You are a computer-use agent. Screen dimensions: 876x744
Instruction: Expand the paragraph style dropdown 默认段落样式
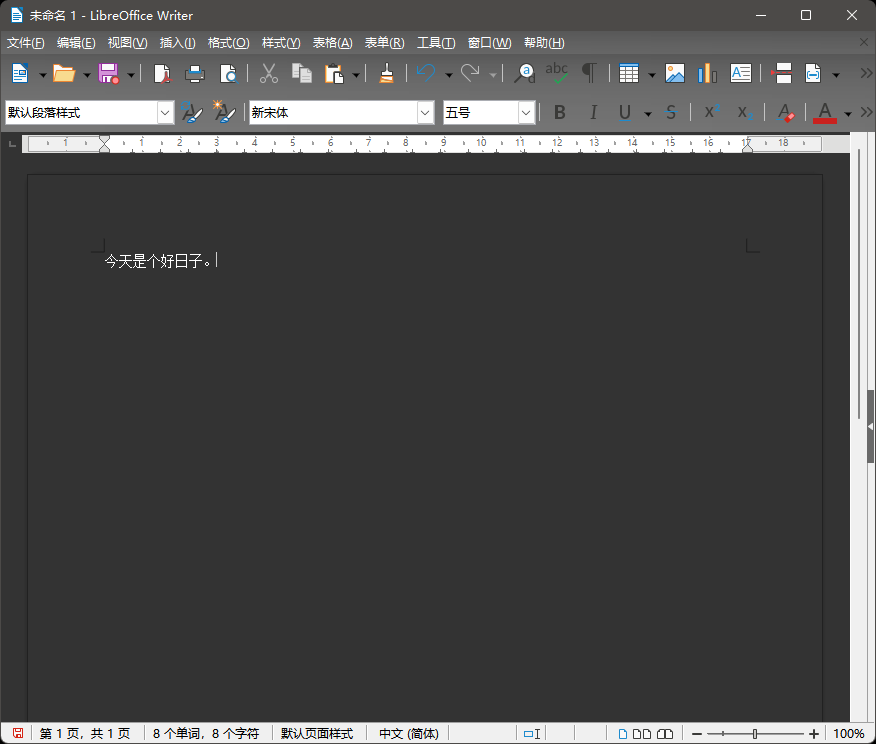coord(166,113)
